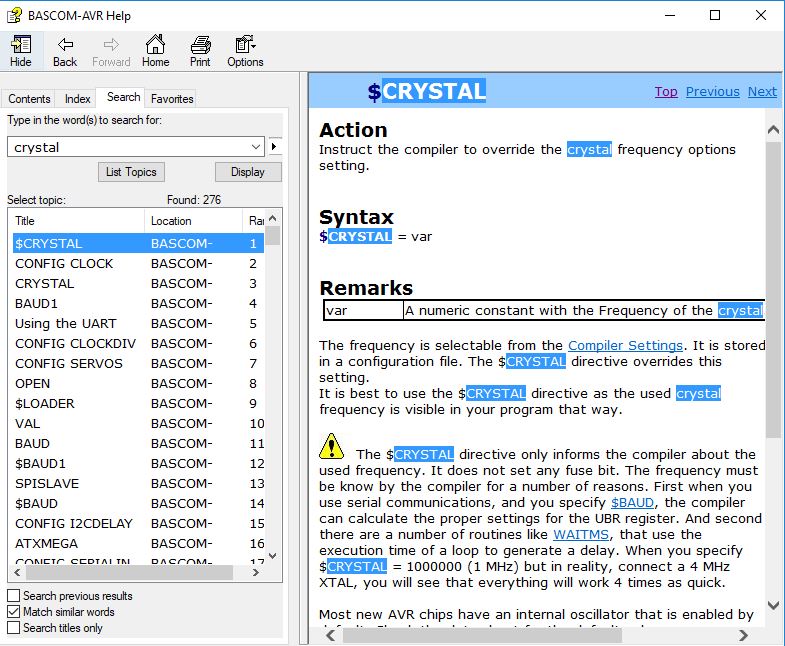Click help content vertical scrollbar thumb
Viewport: 785px width, 646px height.
(773, 289)
